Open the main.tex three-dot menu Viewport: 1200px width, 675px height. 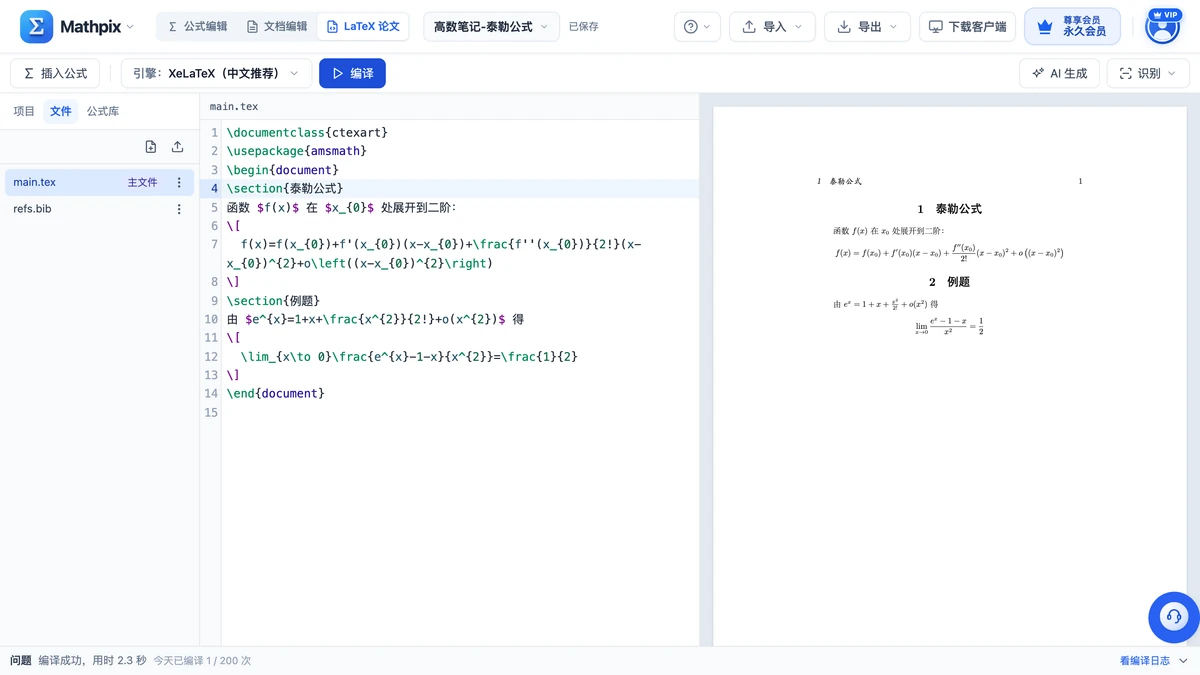click(179, 182)
